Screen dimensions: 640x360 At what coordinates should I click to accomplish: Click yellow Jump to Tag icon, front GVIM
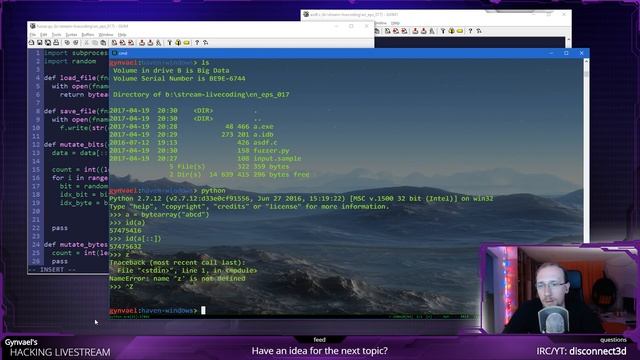(187, 42)
